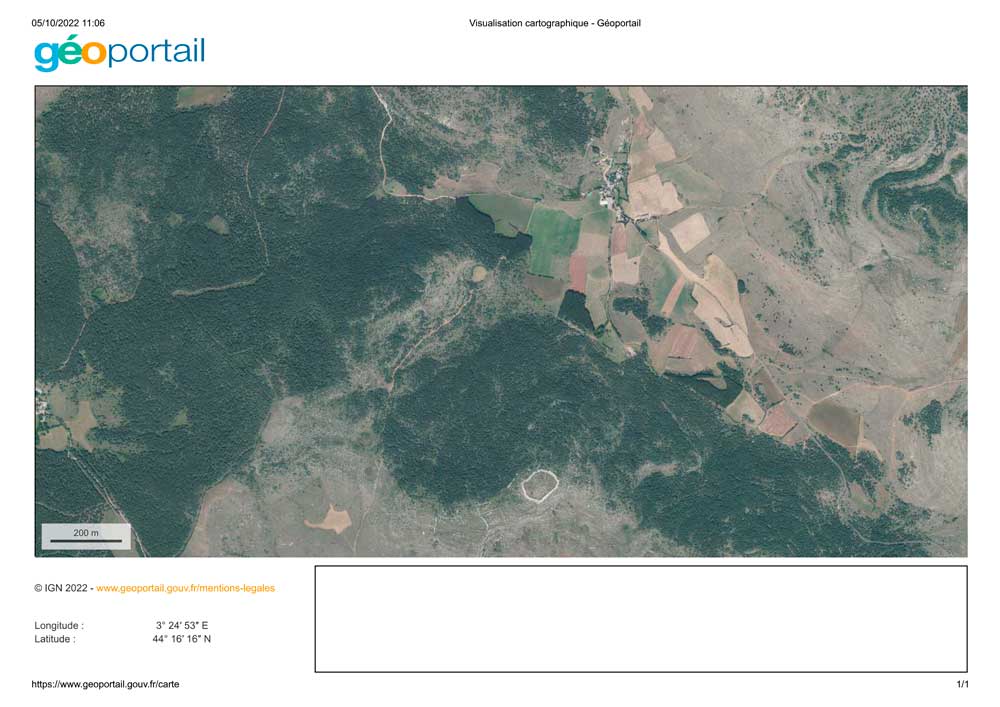
Task: Click the Latitude label
Action: click(x=55, y=639)
